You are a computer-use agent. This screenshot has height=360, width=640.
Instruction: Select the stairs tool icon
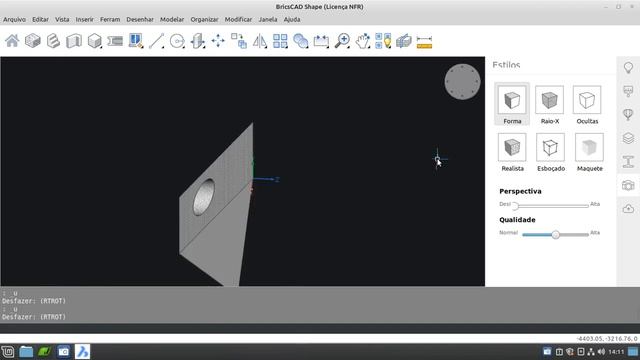click(x=53, y=41)
